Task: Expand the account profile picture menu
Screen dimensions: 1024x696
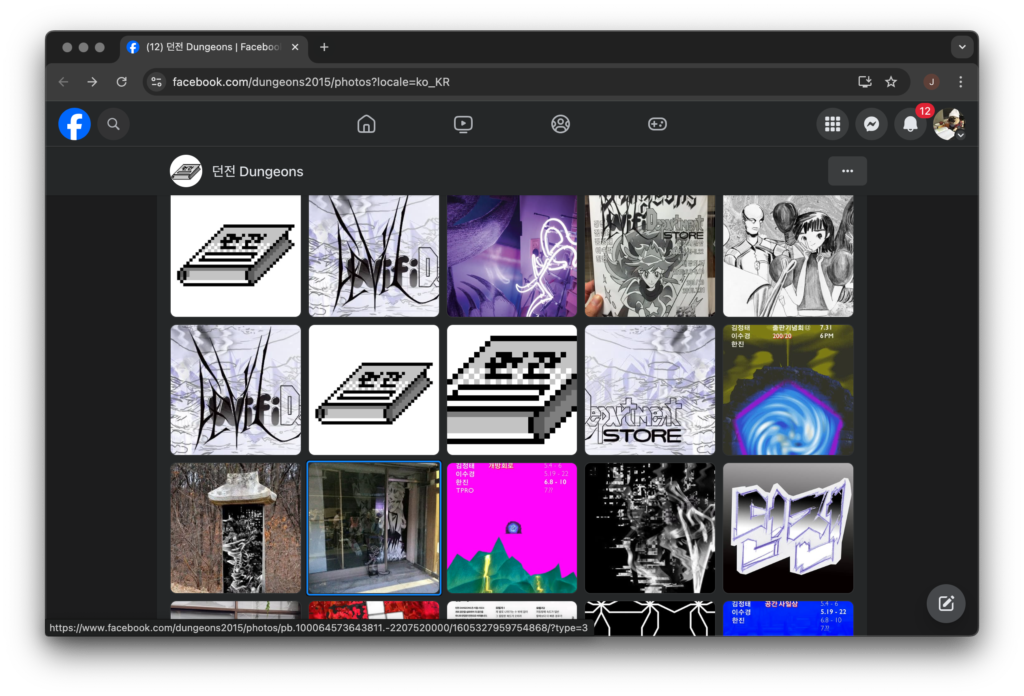Action: click(948, 124)
